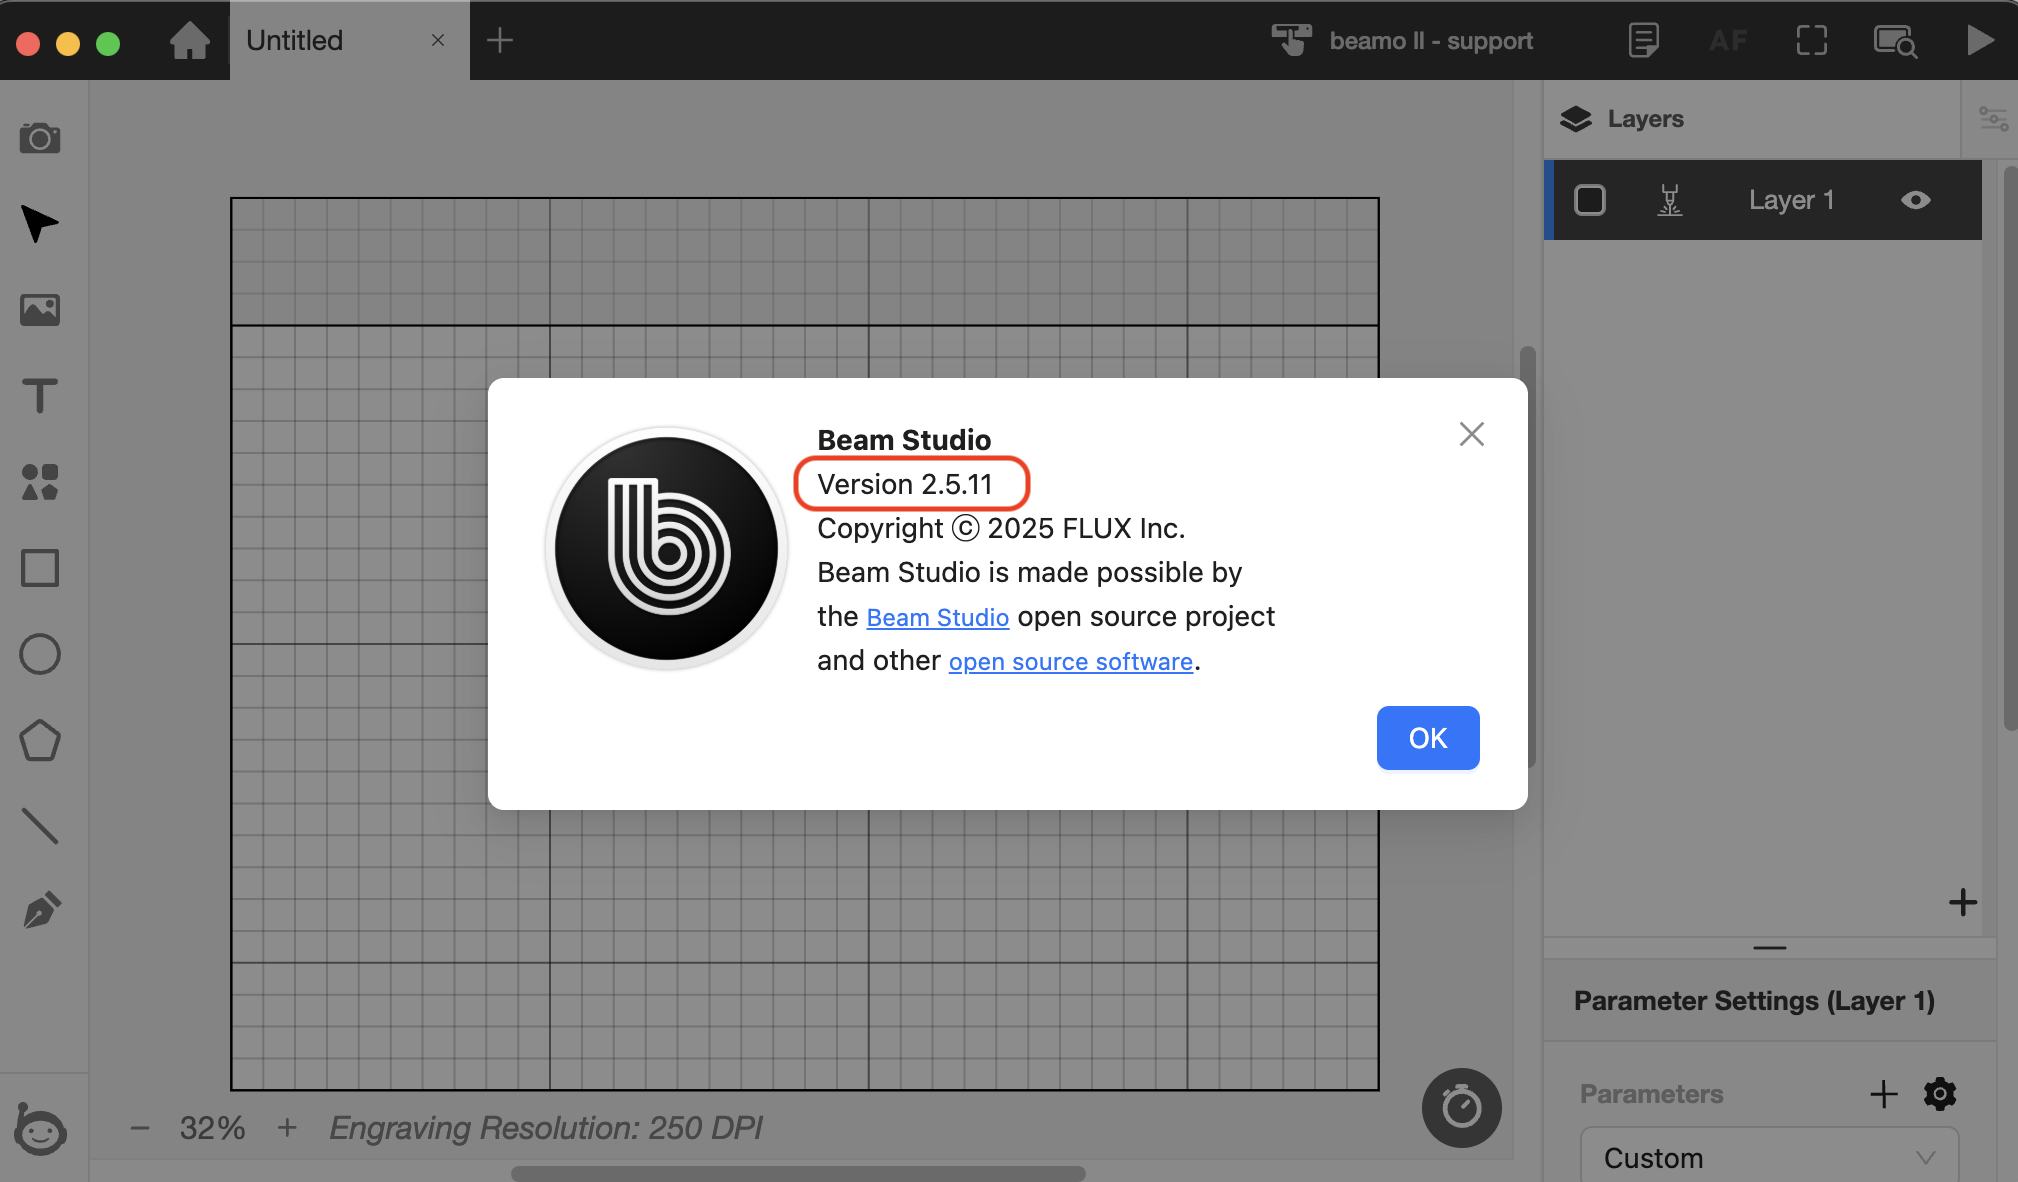The image size is (2018, 1182).
Task: Select the Polygon tool
Action: click(40, 740)
